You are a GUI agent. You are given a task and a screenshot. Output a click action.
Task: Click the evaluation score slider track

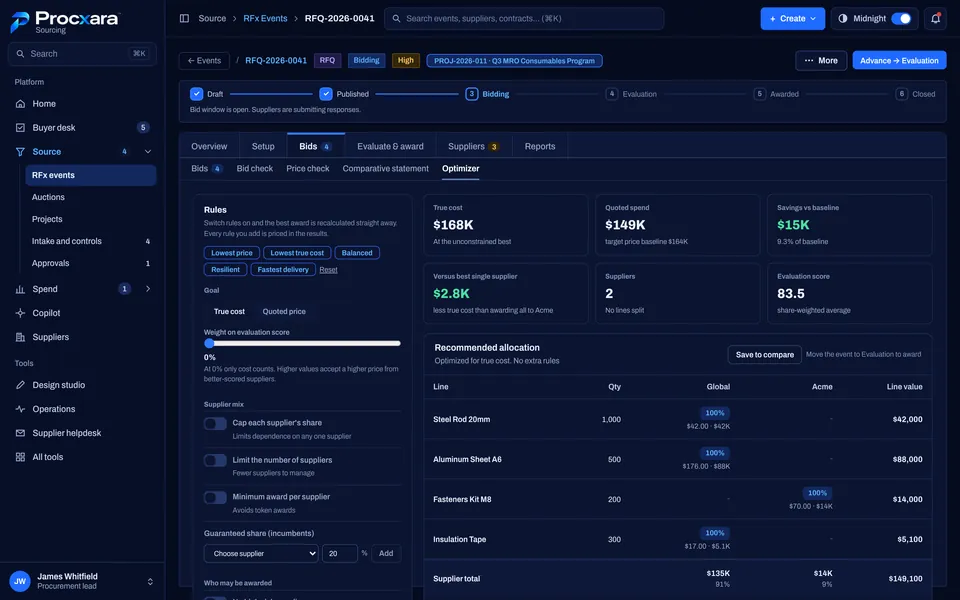click(302, 343)
